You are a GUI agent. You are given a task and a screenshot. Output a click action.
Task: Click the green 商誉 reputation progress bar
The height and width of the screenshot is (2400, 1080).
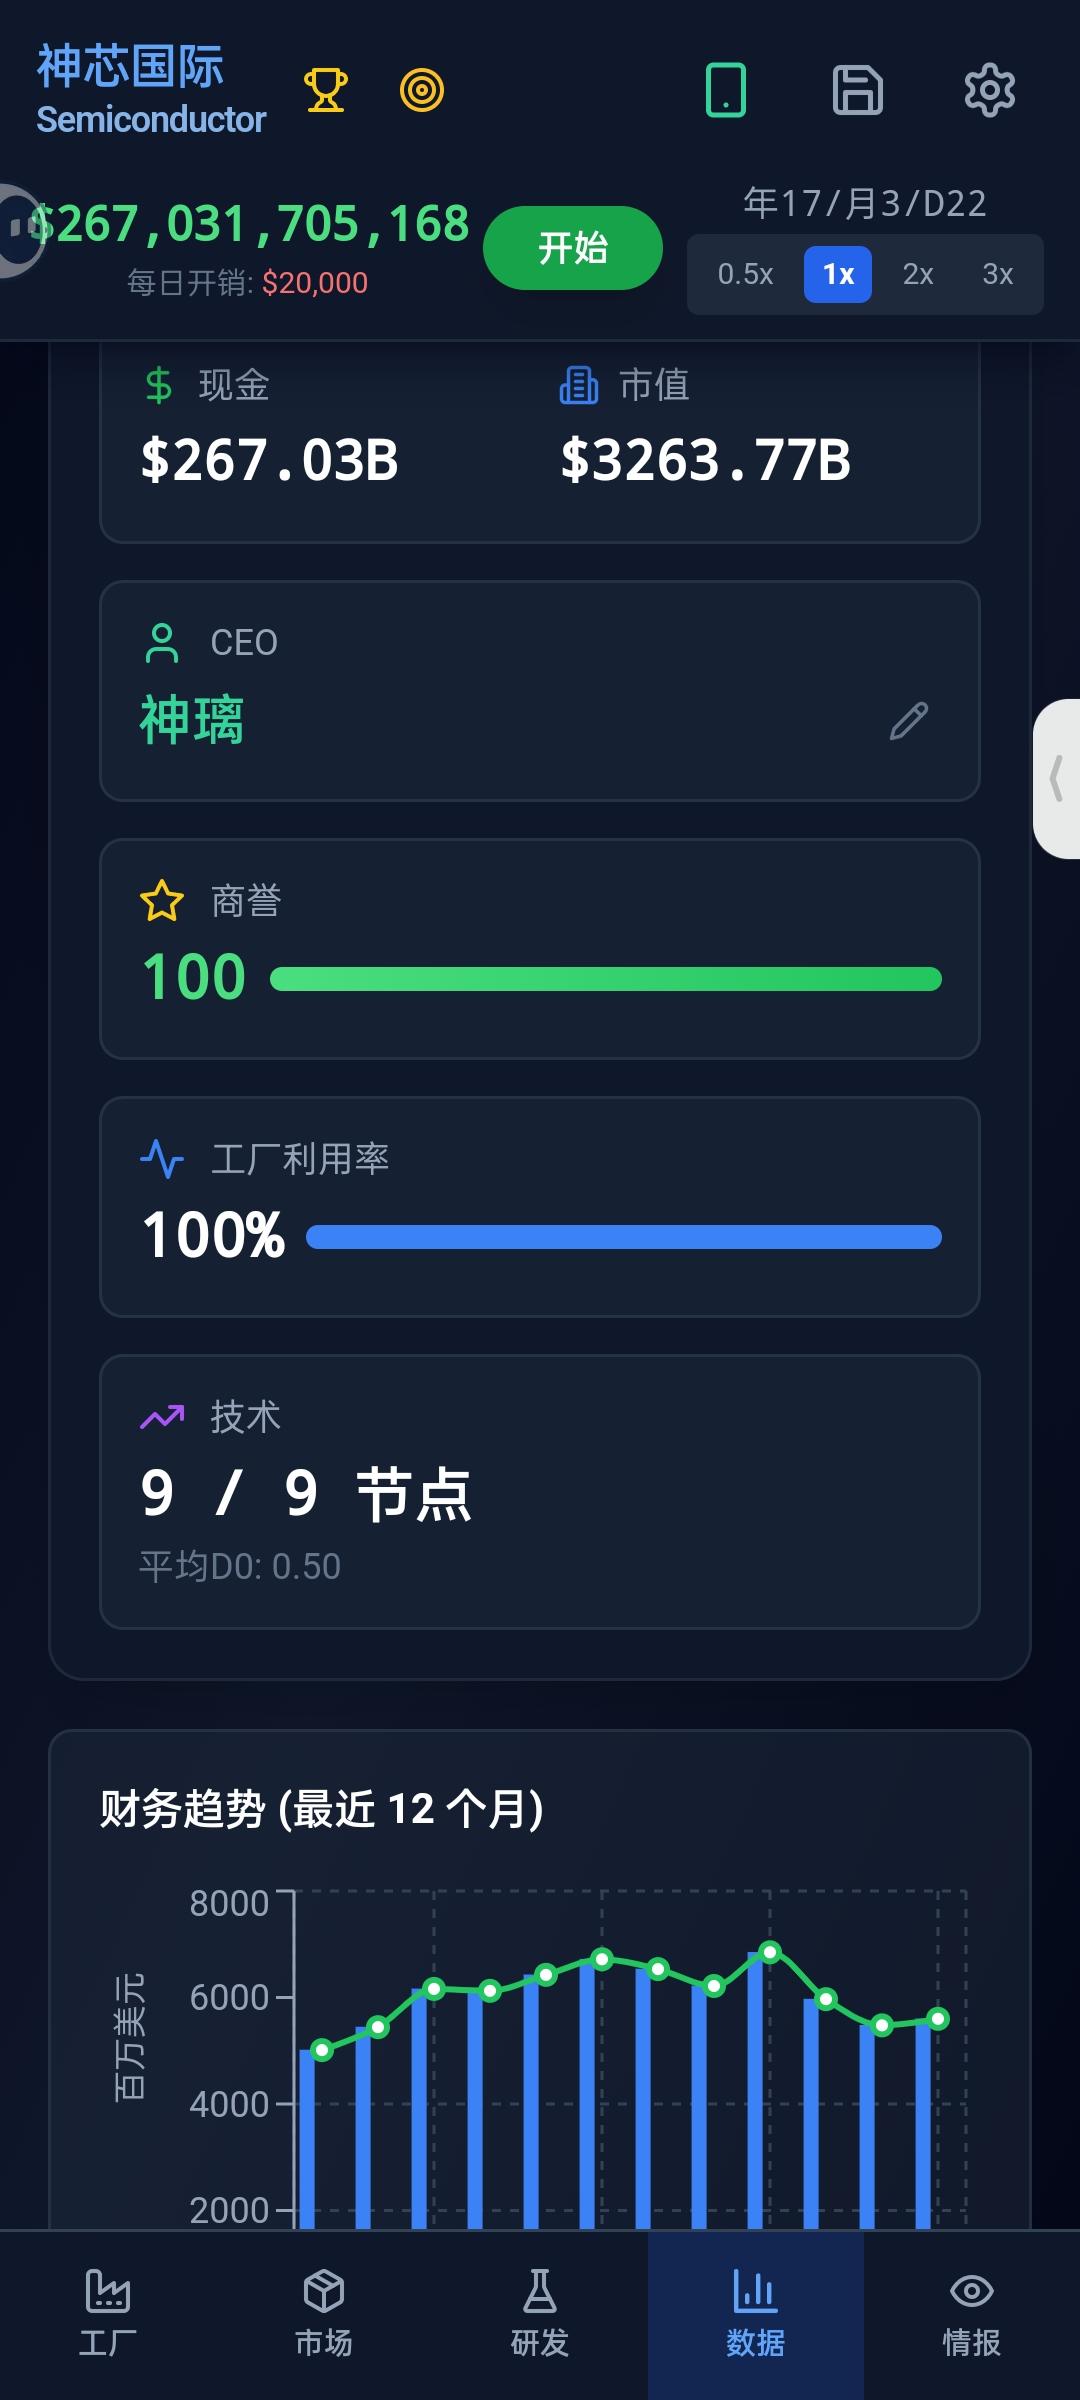pyautogui.click(x=605, y=979)
